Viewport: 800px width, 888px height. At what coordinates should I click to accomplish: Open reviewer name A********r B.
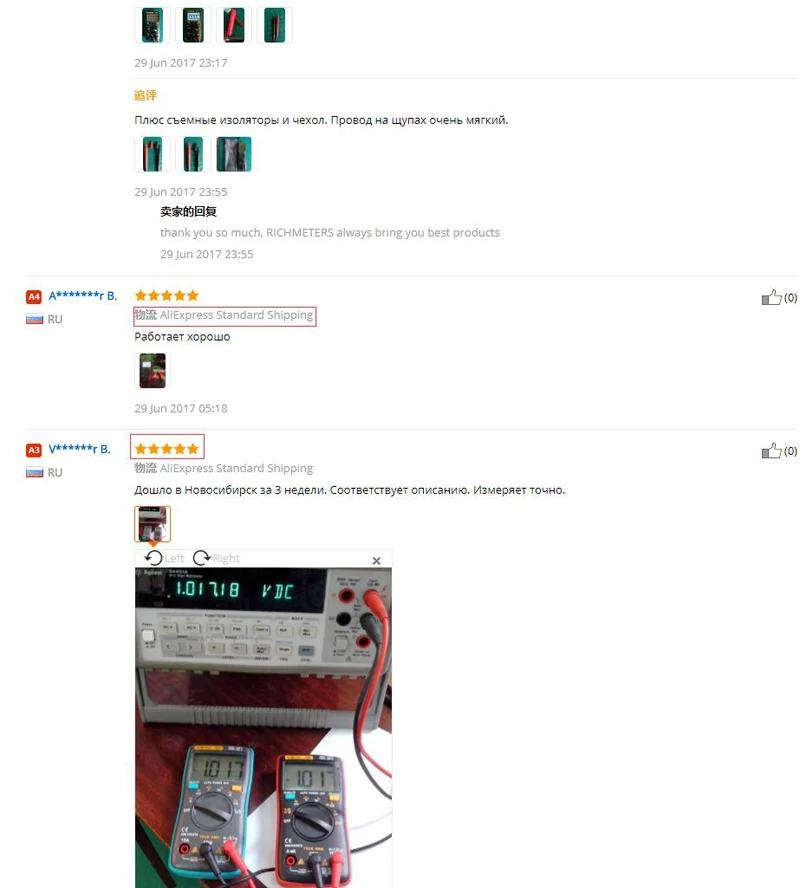(83, 296)
